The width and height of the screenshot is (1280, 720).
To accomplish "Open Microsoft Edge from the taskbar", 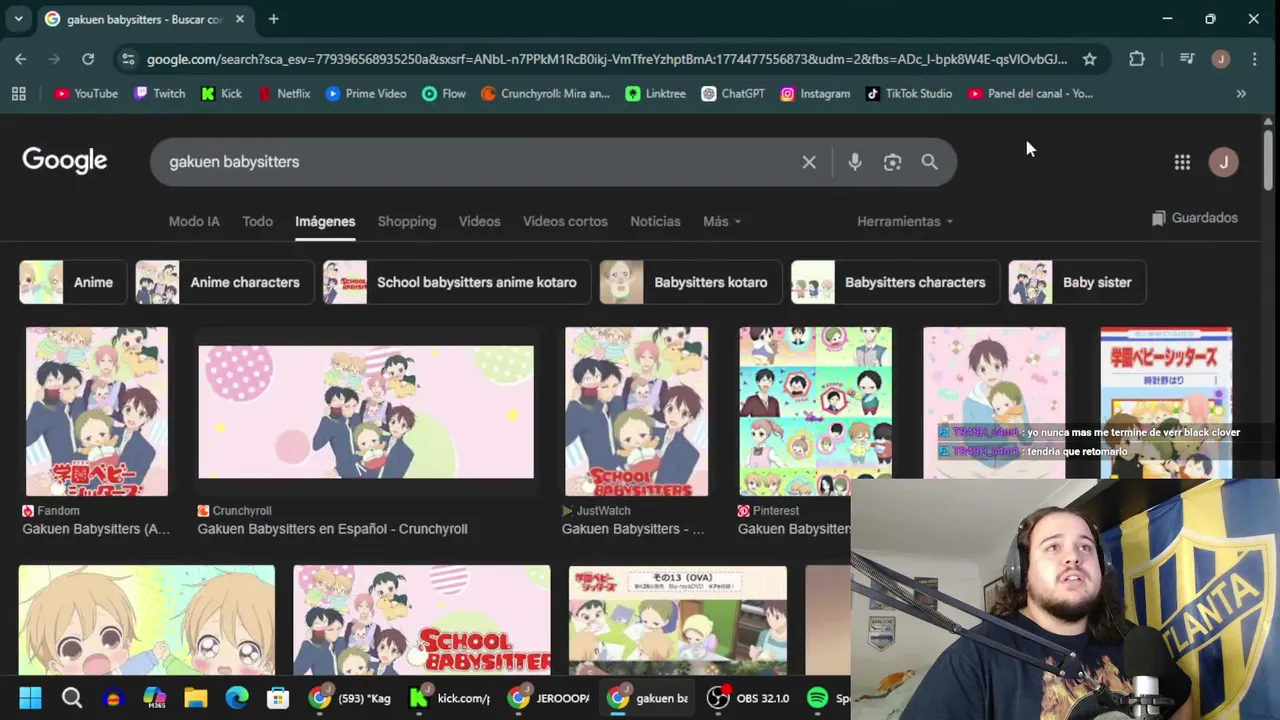I will point(237,698).
